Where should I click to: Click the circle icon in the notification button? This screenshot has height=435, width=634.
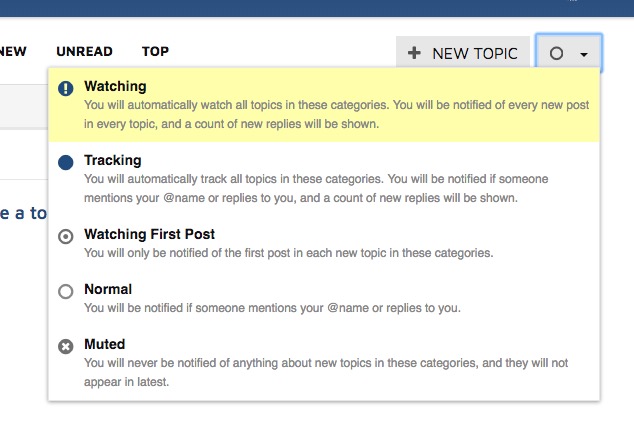(556, 53)
